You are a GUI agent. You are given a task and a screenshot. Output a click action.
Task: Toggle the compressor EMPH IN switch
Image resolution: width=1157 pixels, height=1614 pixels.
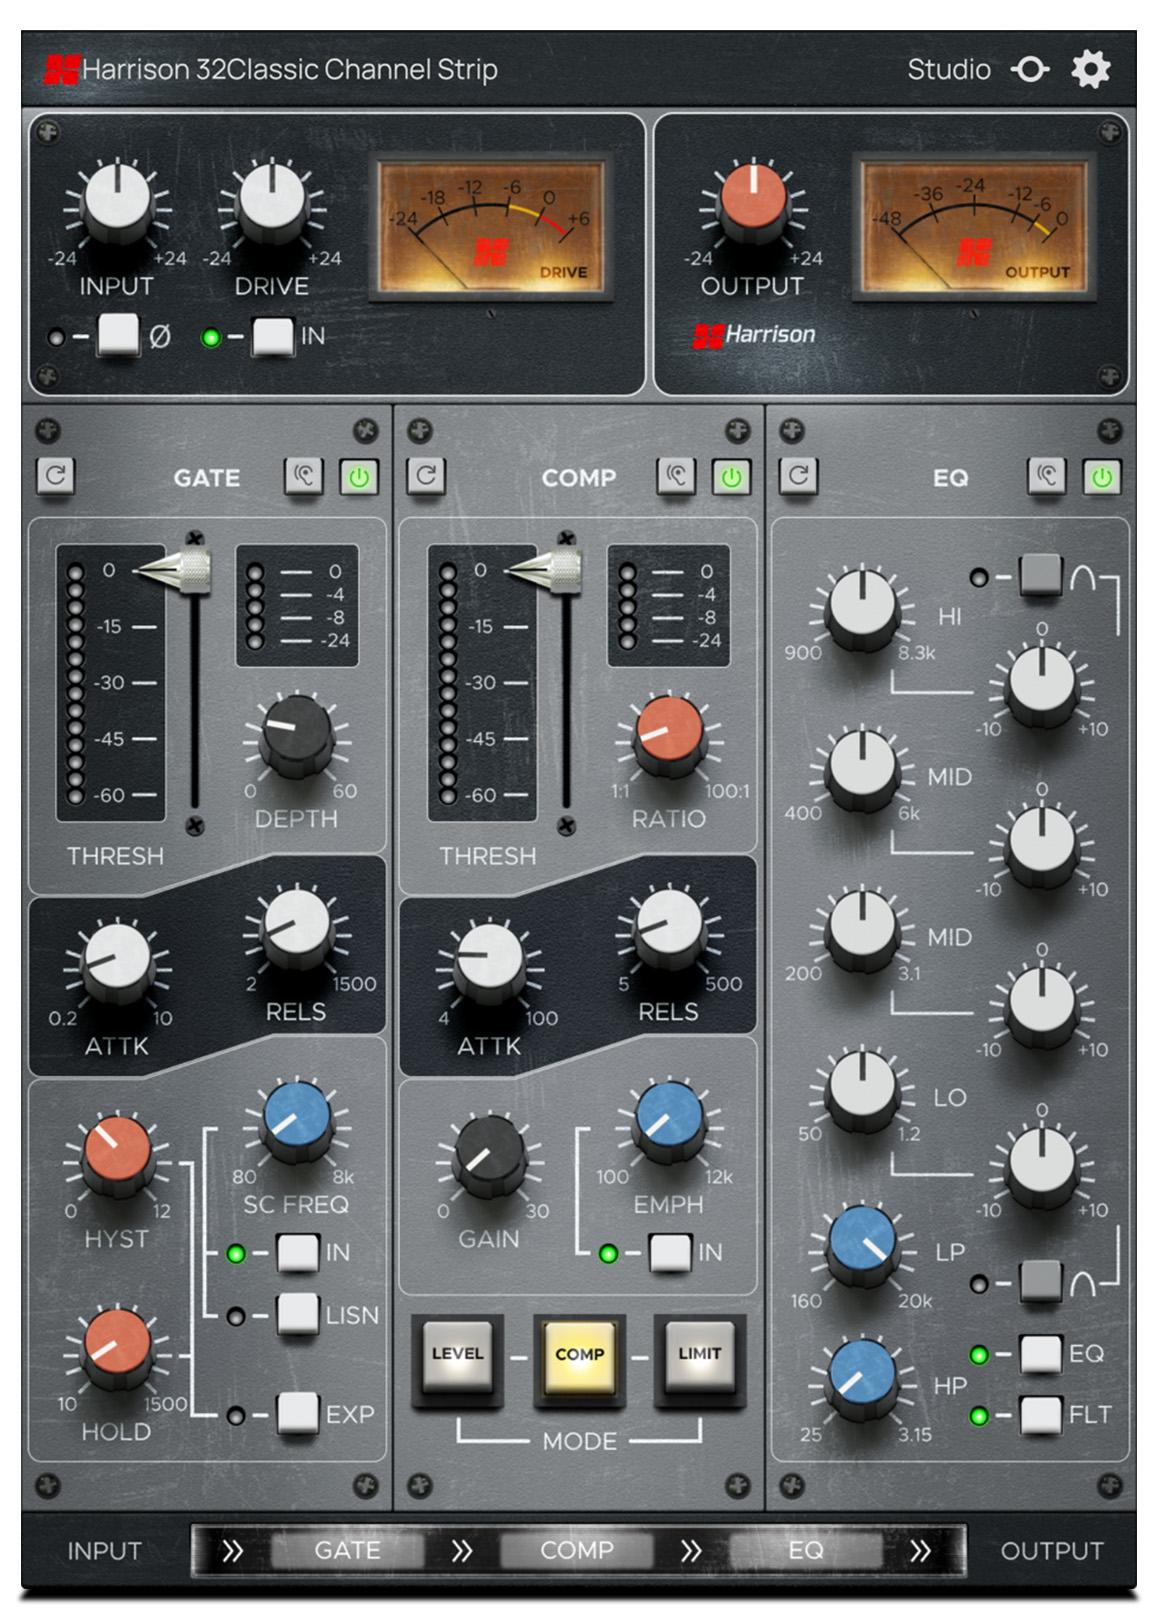(x=669, y=1252)
